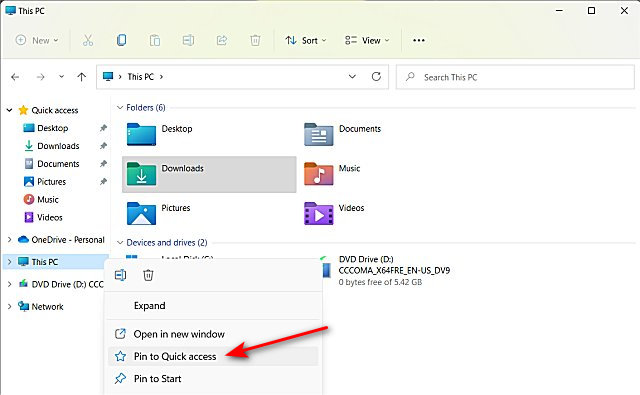Click the Delete trash icon in context menu

point(148,275)
